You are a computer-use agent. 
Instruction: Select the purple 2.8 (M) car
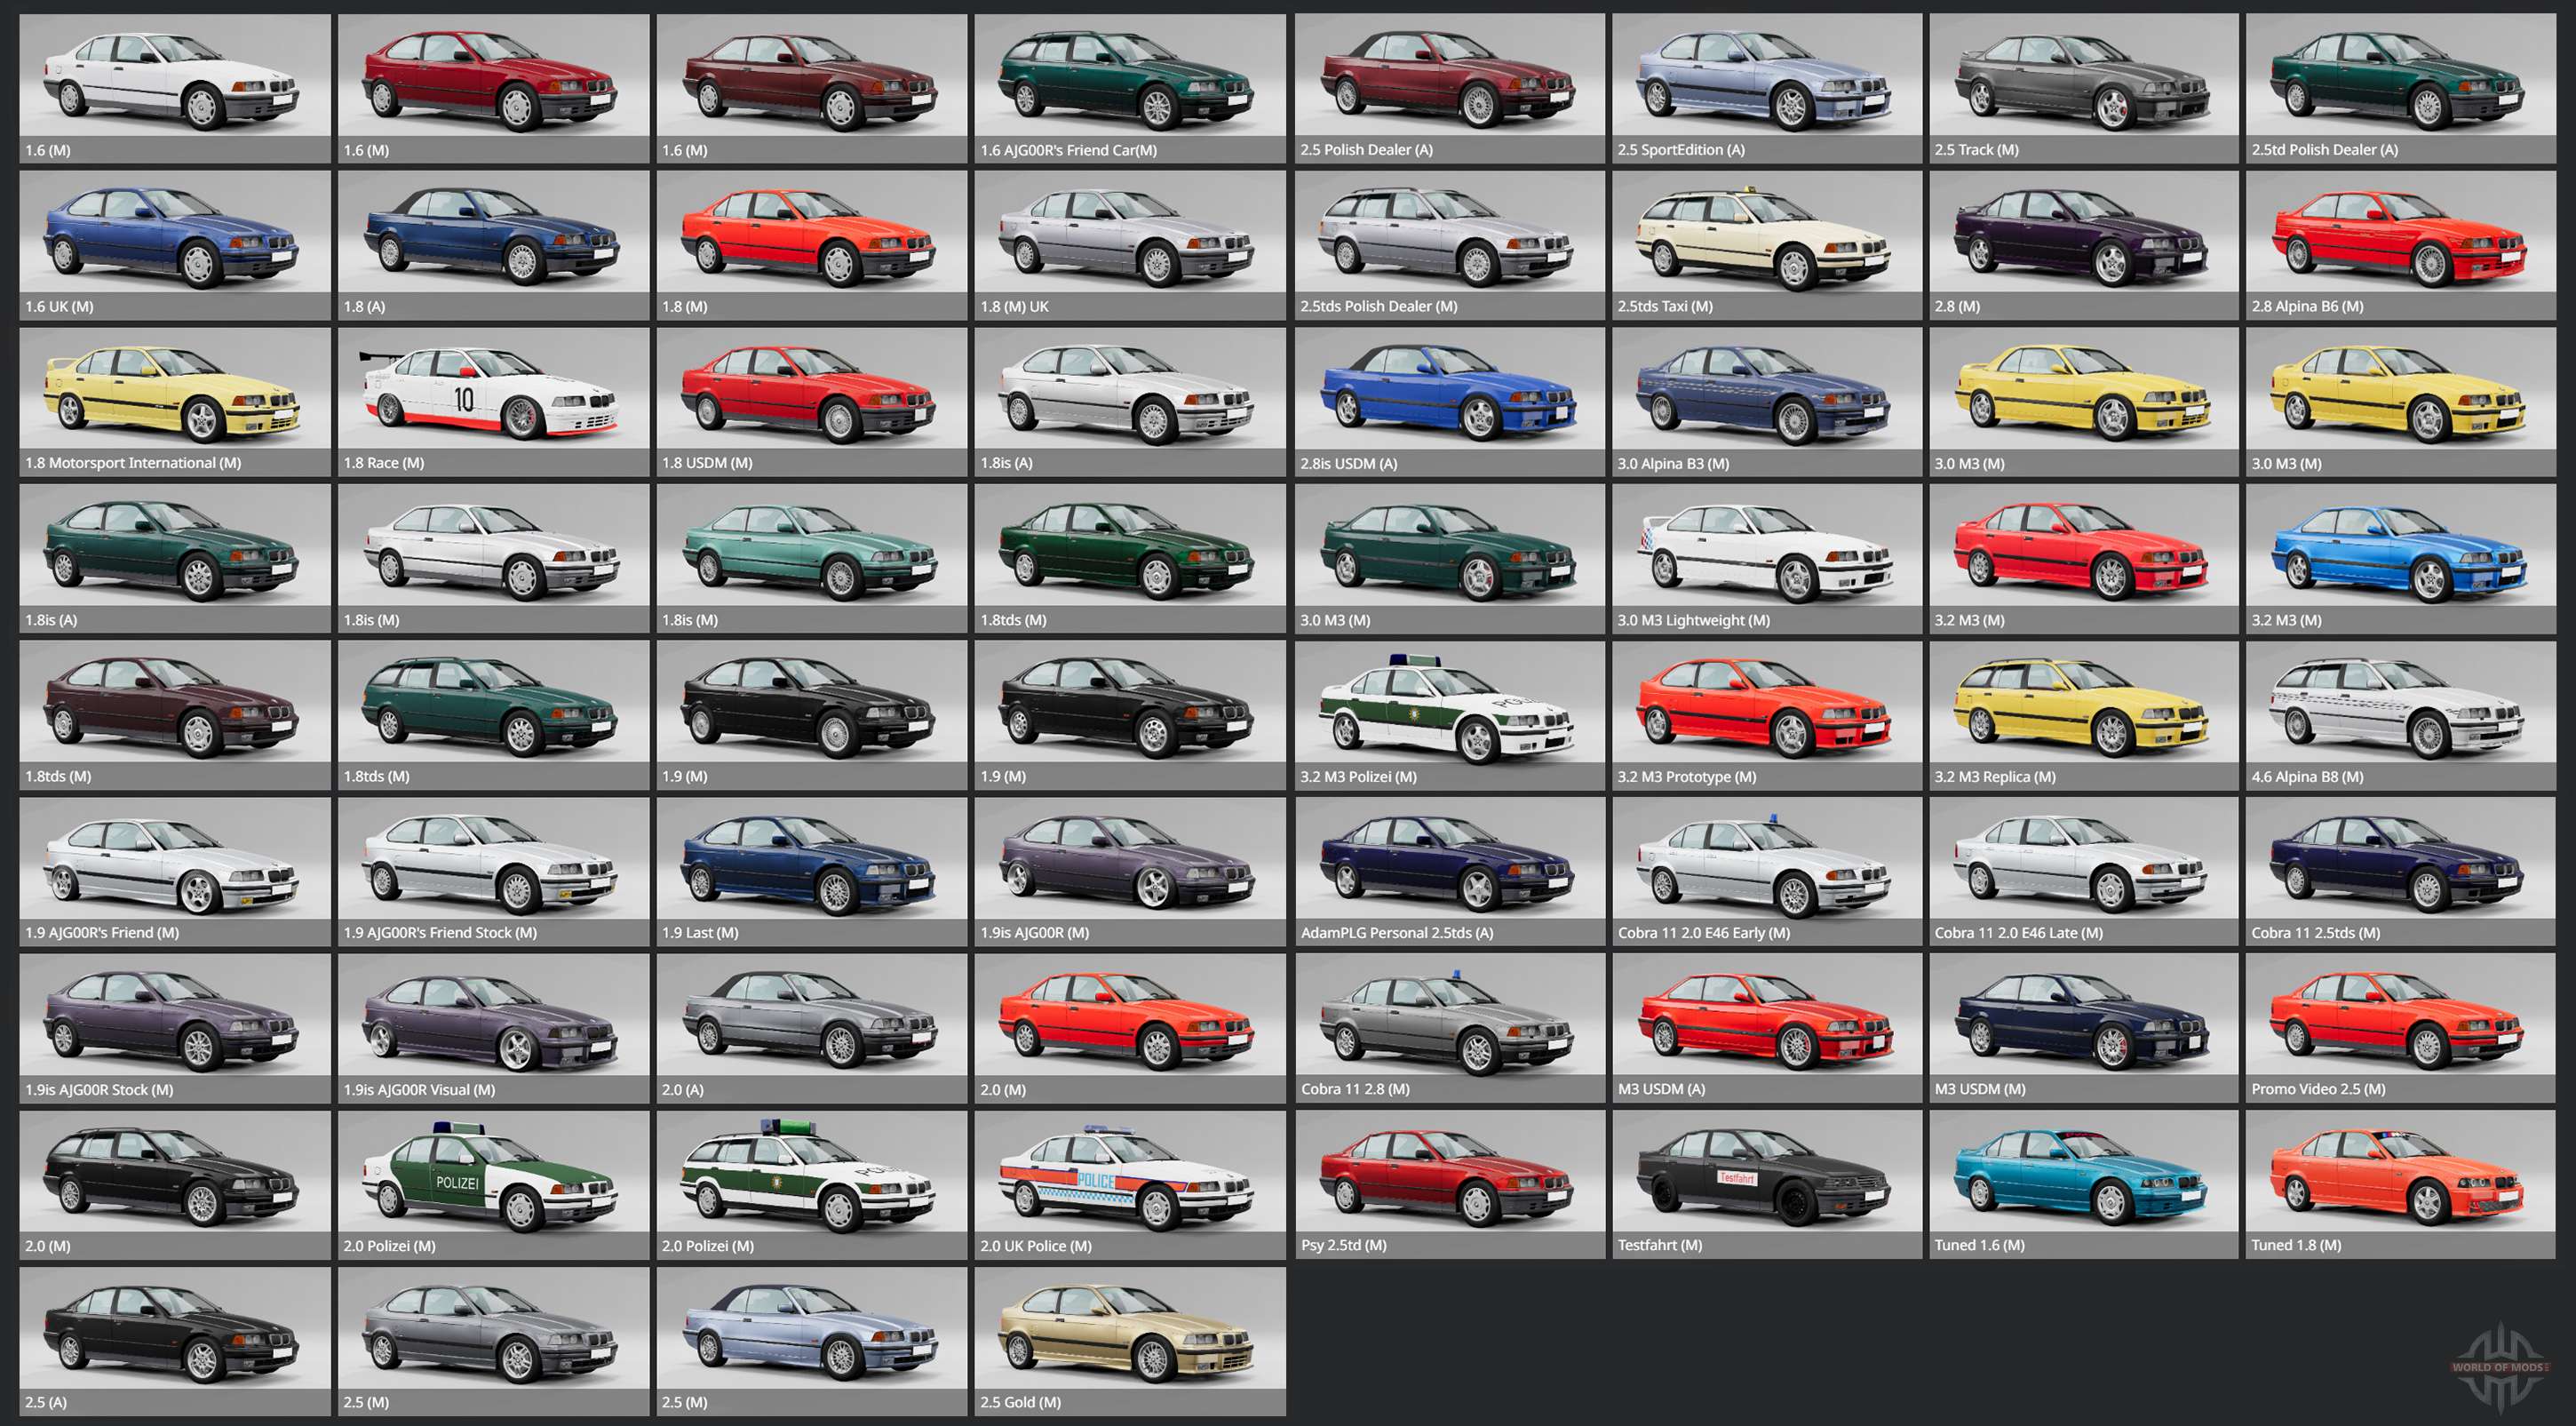(2084, 245)
